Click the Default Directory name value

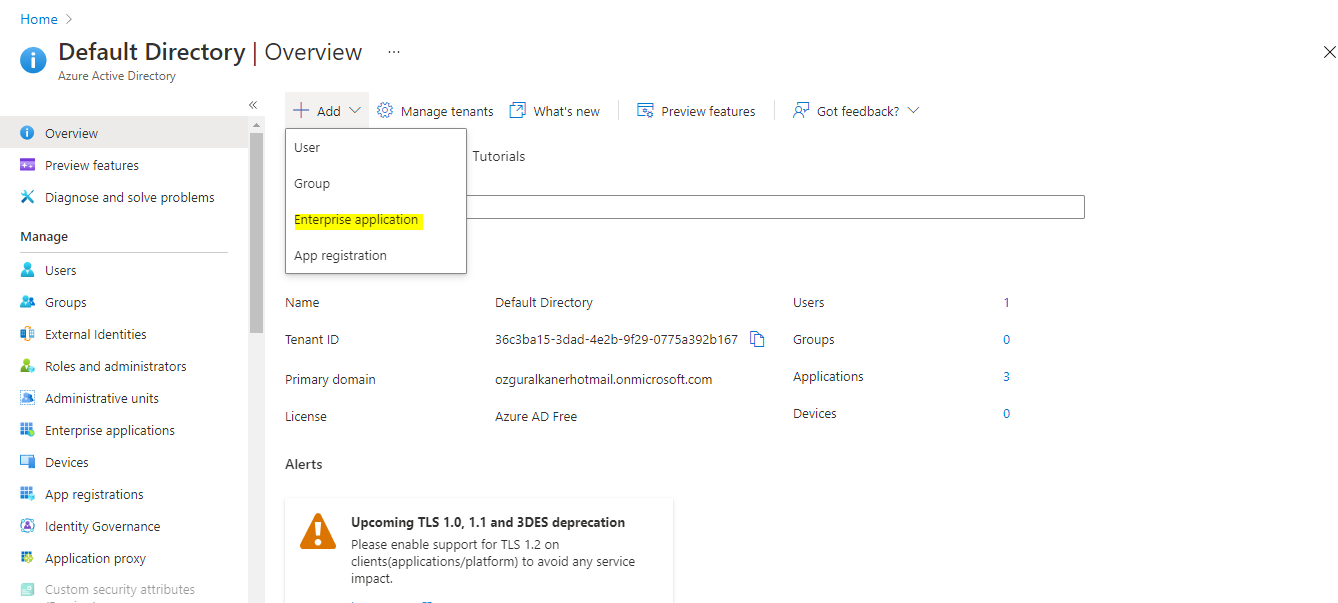pos(544,302)
